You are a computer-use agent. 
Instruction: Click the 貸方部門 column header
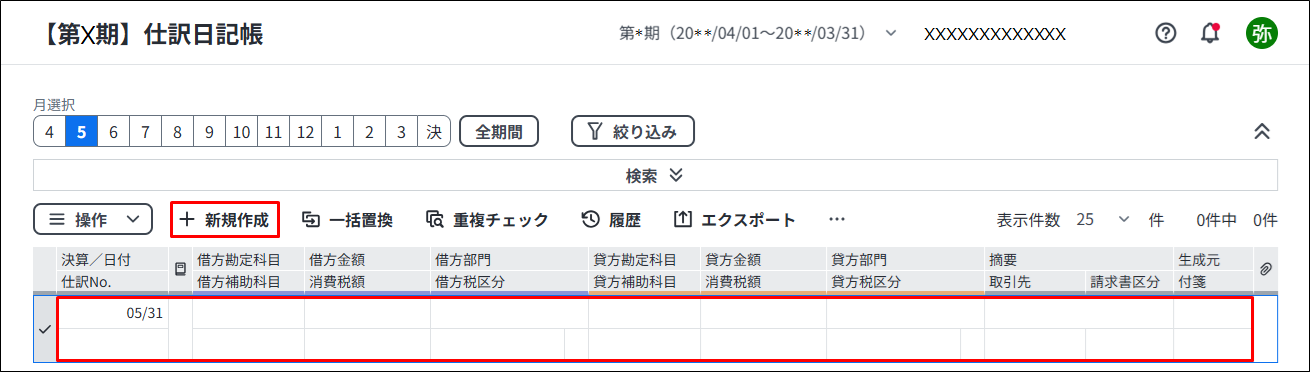click(x=859, y=259)
